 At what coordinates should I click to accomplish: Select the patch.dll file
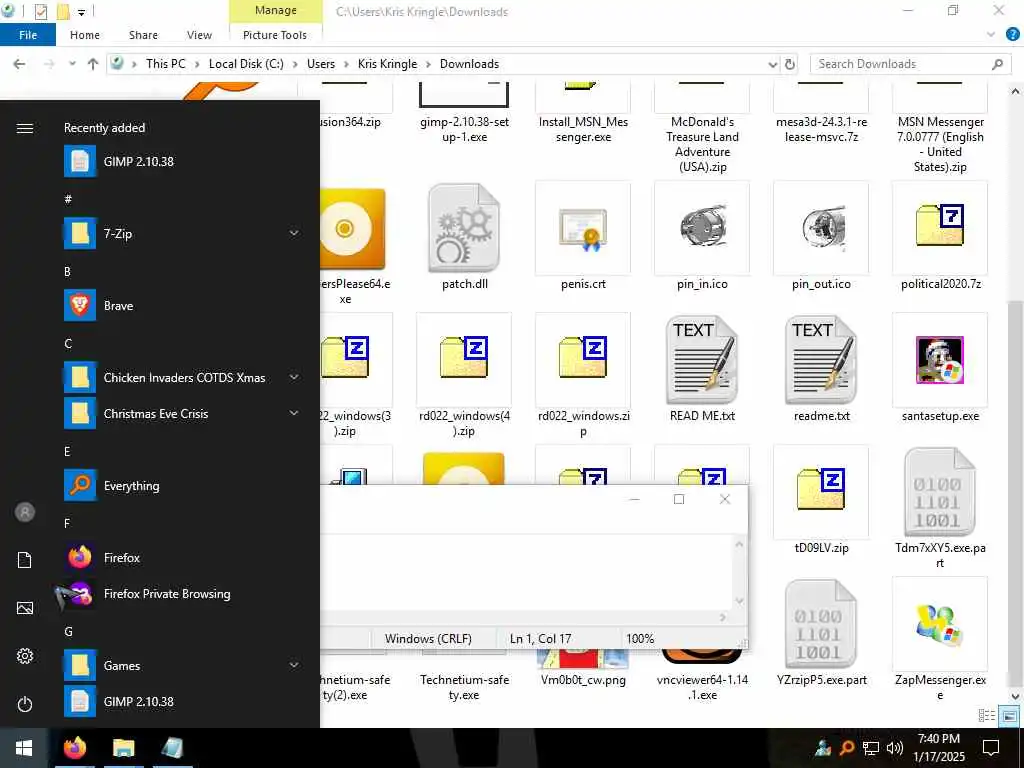[x=464, y=237]
